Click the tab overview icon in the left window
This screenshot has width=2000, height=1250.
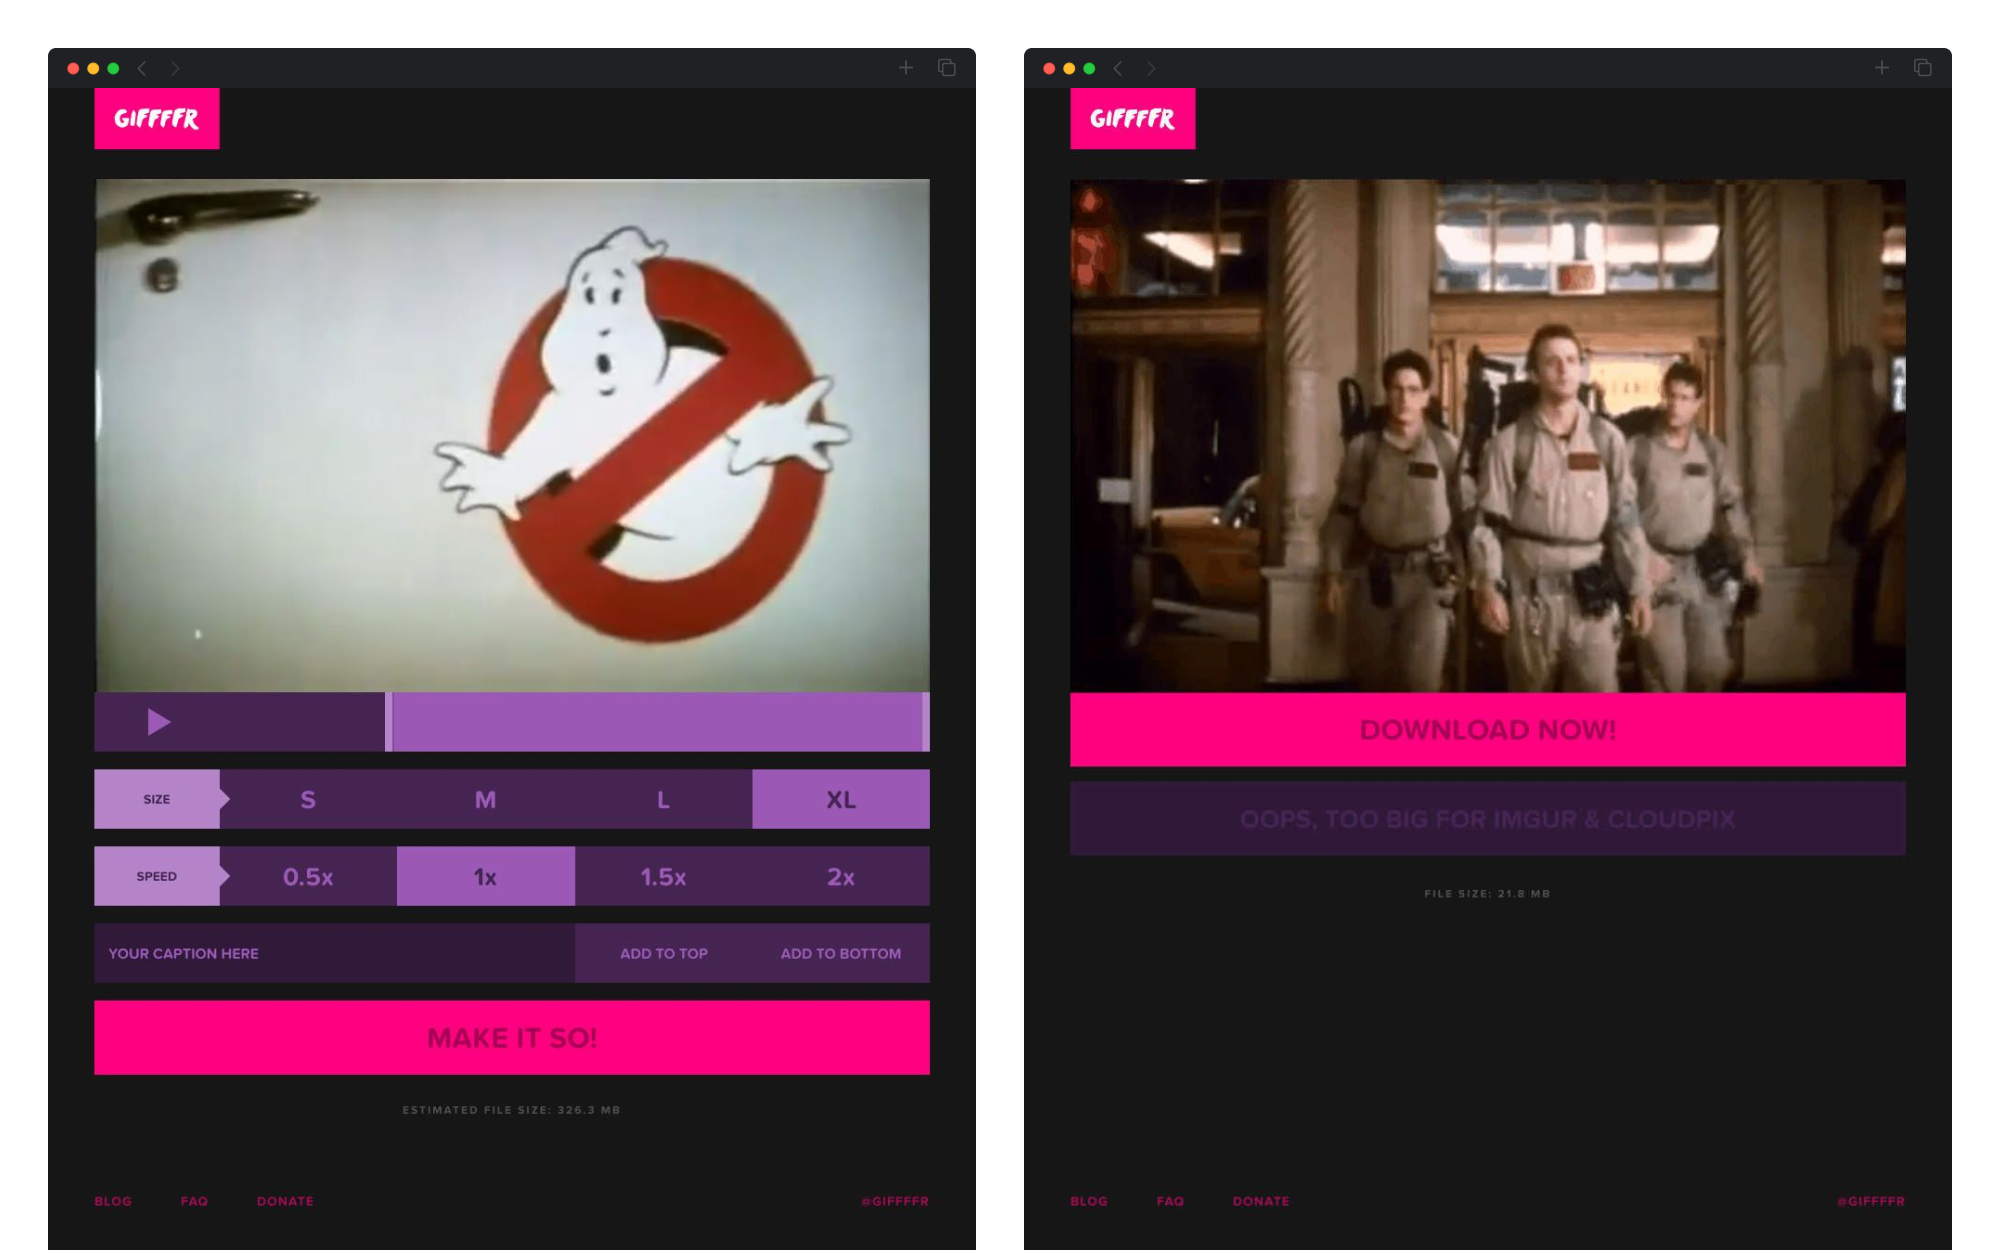click(946, 68)
